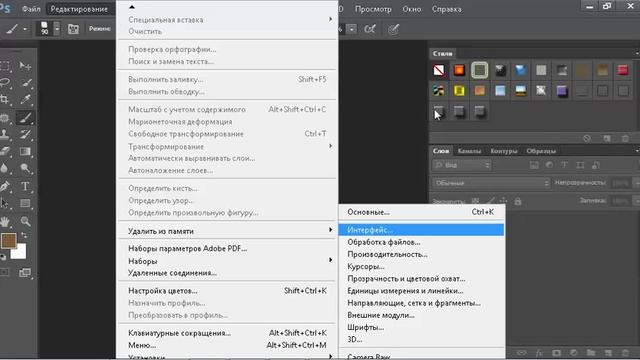Delete style trash icon in Styles panel
This screenshot has height=360, width=640.
coord(625,139)
